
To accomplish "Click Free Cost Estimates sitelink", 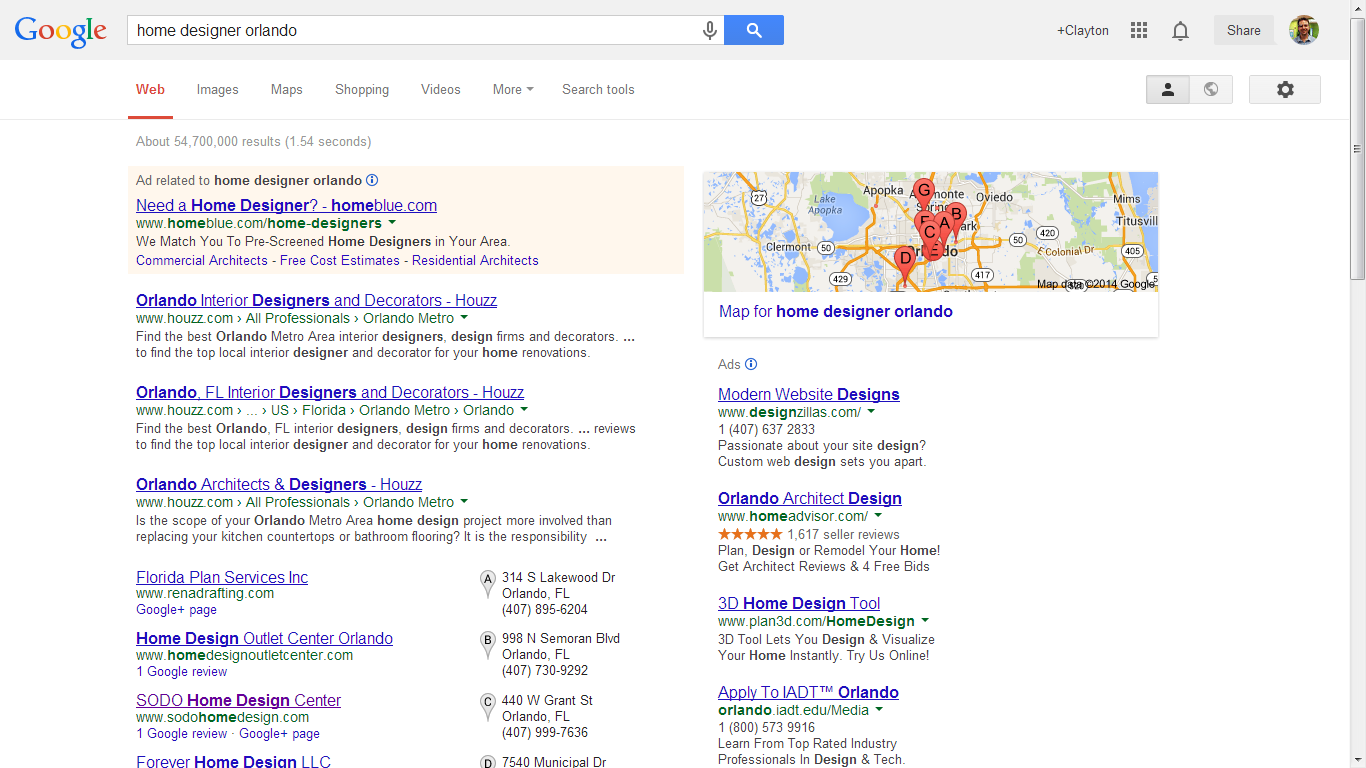I will click(x=340, y=260).
